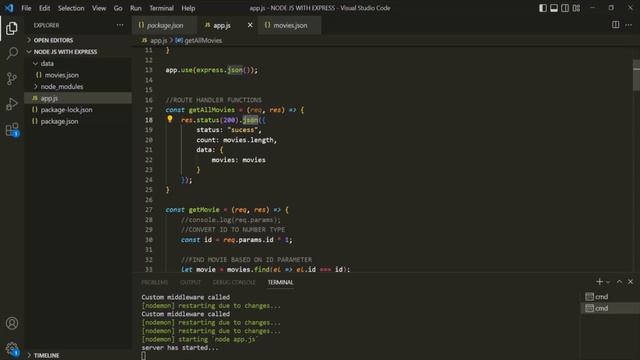Image resolution: width=640 pixels, height=360 pixels.
Task: Create a new terminal with plus icon
Action: tap(599, 282)
